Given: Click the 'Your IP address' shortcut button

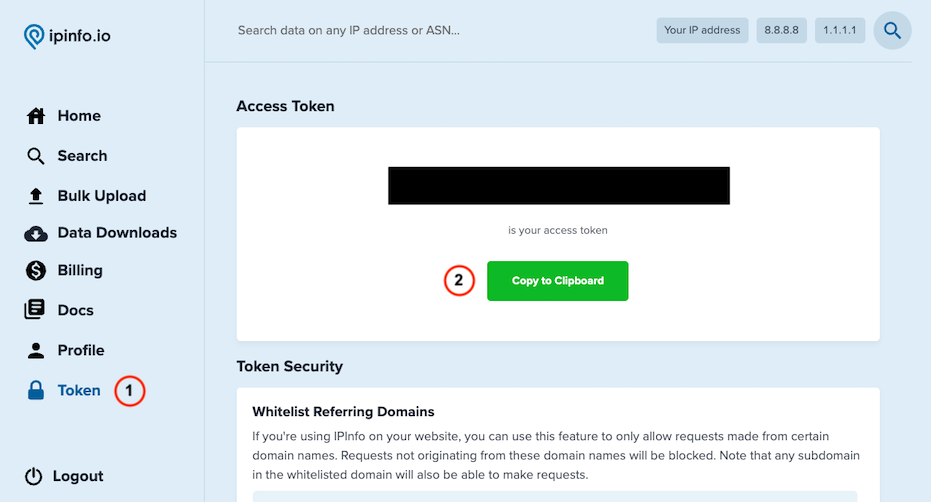Looking at the screenshot, I should 700,30.
